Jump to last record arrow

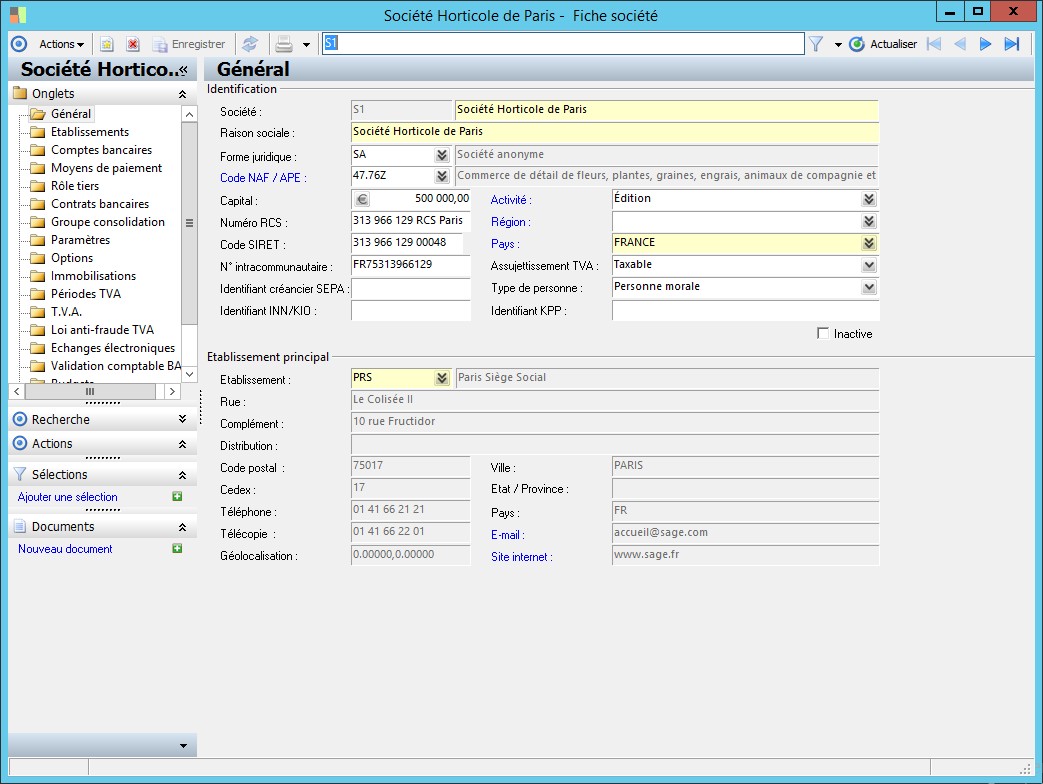[x=1011, y=44]
